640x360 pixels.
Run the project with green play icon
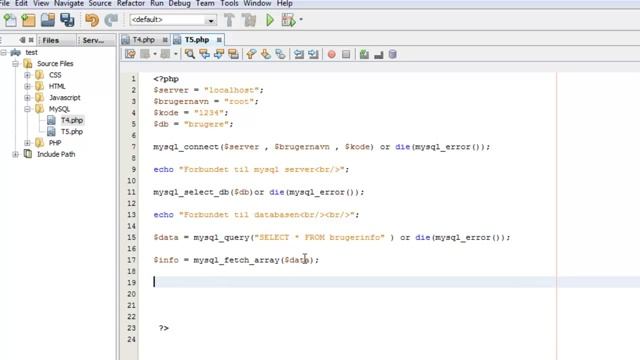(x=270, y=20)
